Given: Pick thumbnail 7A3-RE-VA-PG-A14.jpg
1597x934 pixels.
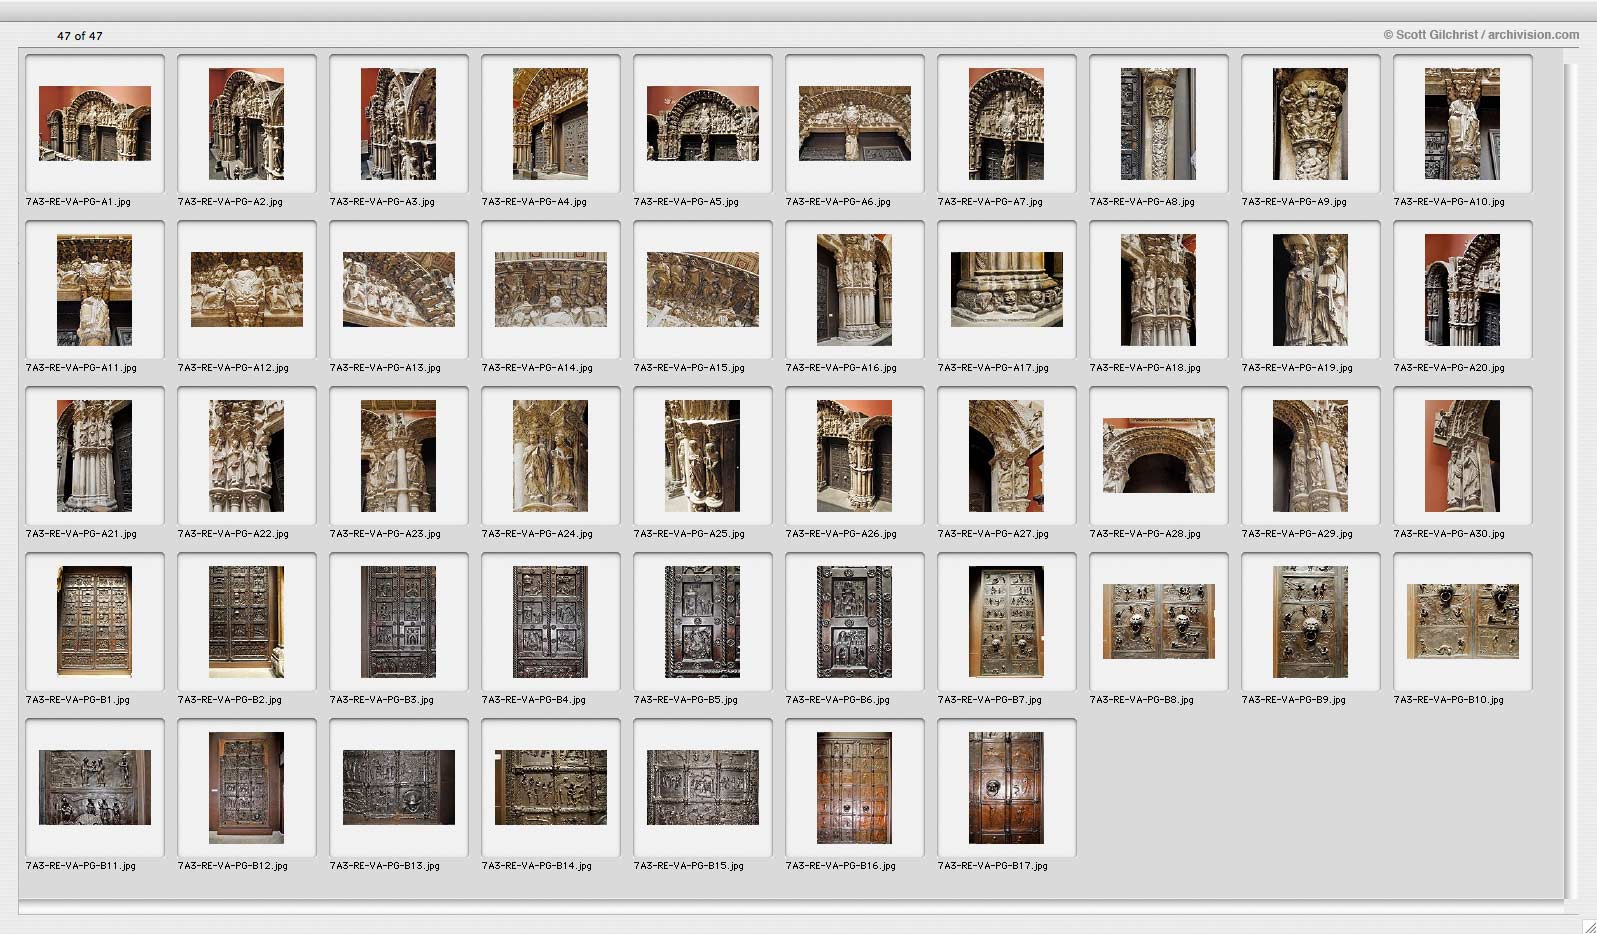Looking at the screenshot, I should [551, 289].
